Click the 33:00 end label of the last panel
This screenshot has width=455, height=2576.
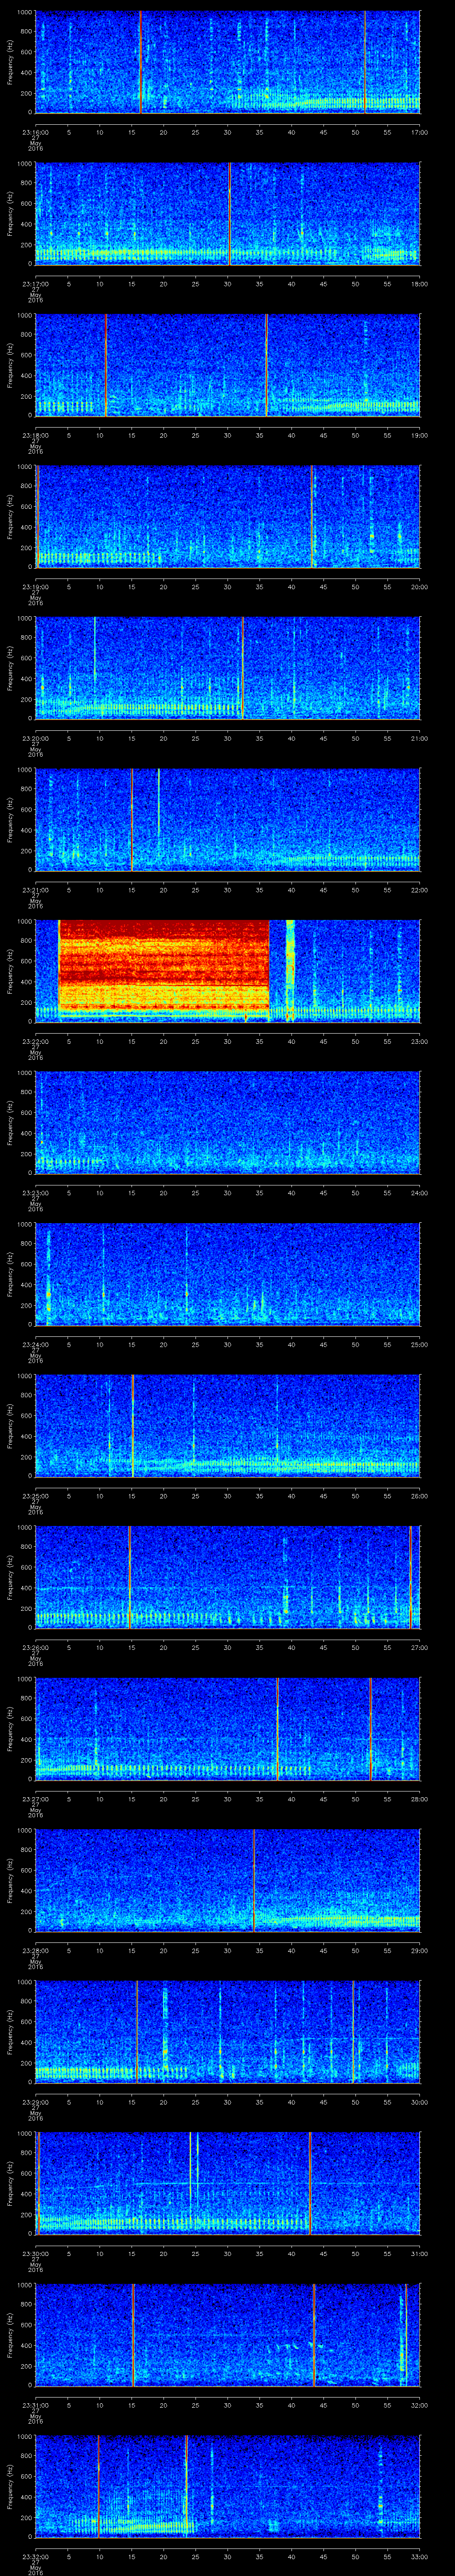(x=420, y=2556)
